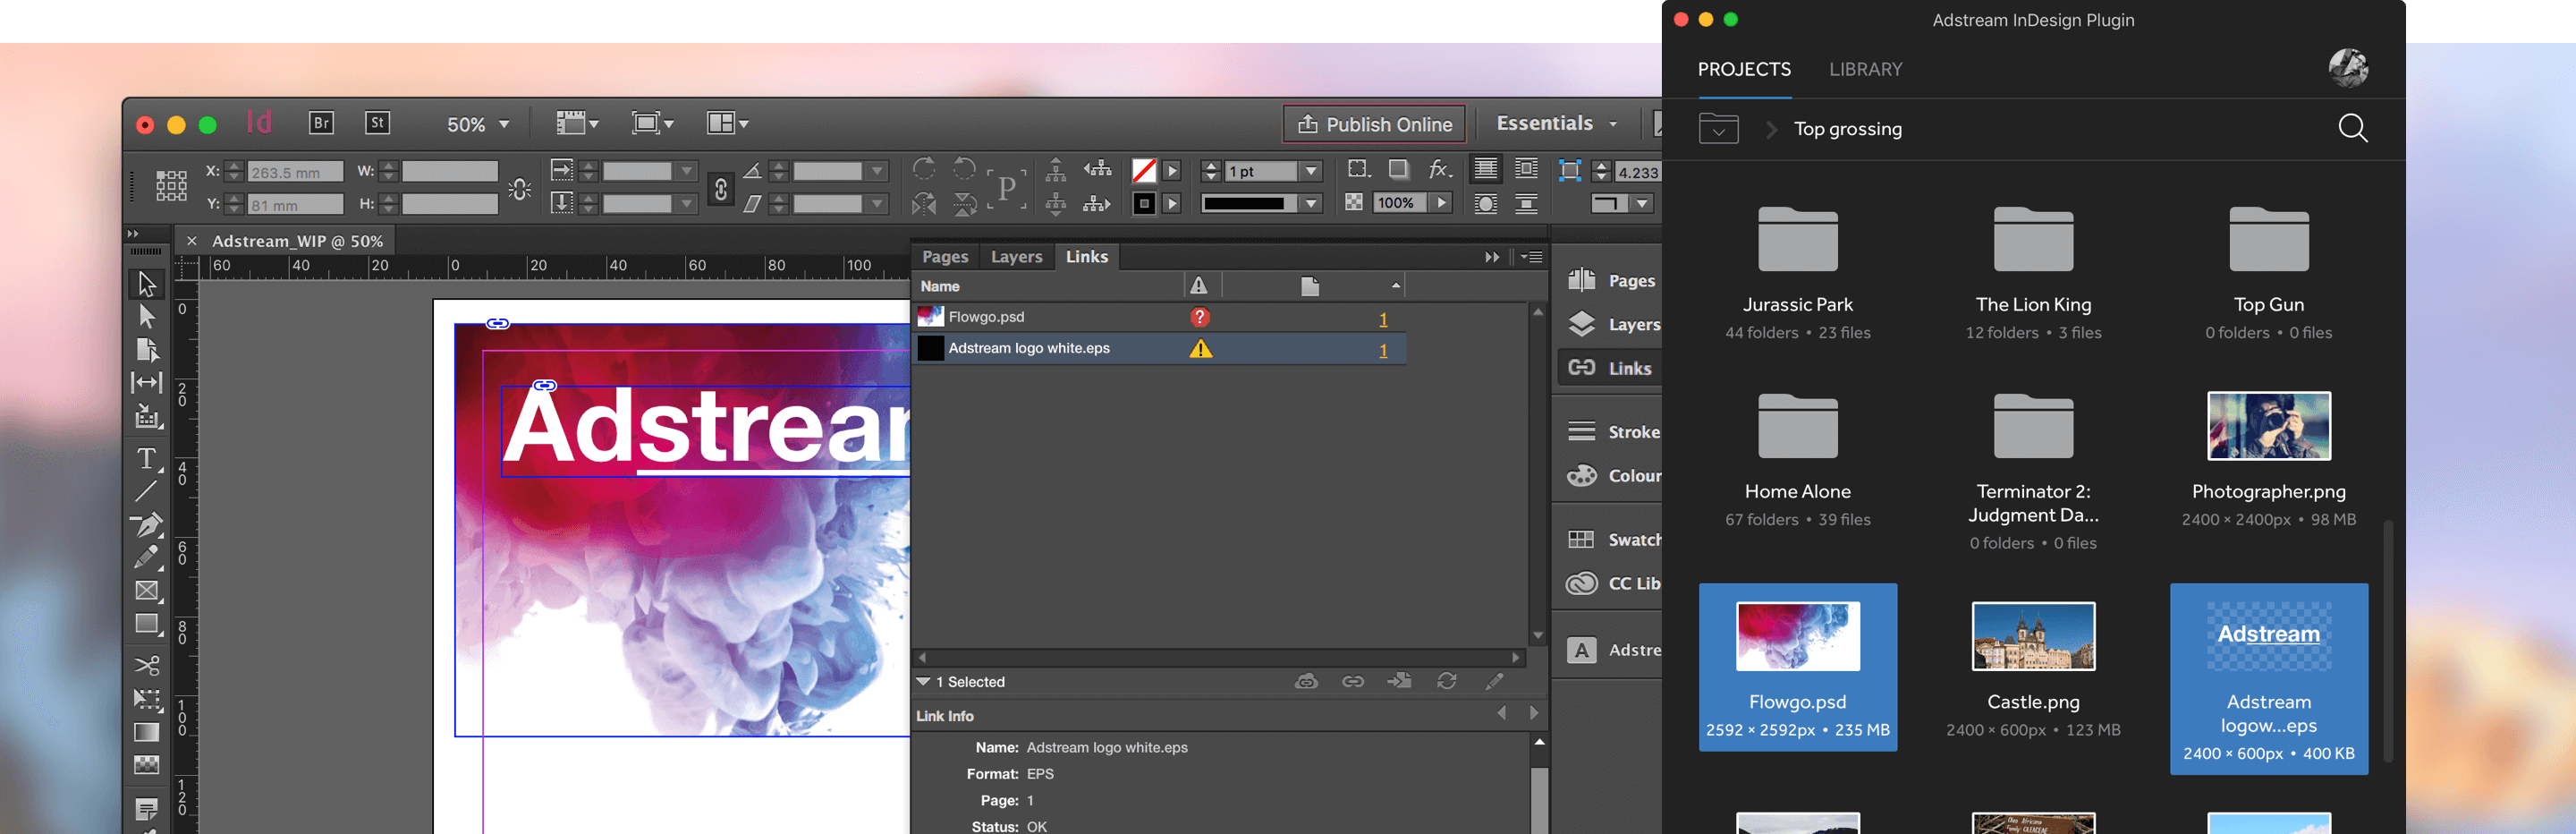The height and width of the screenshot is (834, 2576).
Task: Select the Scissors tool
Action: click(x=147, y=665)
